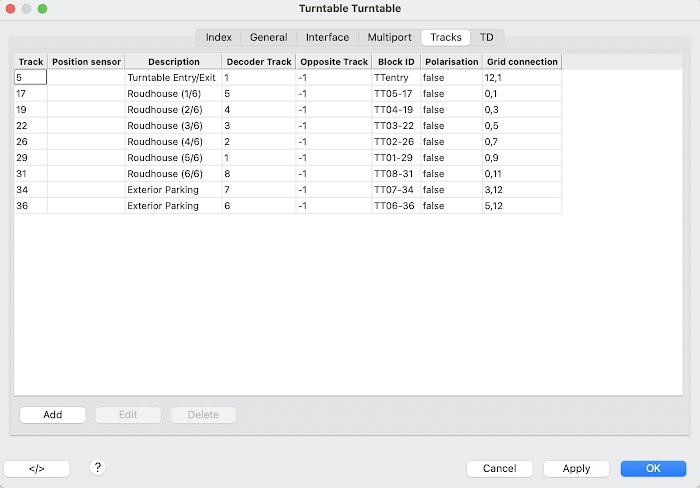Click the Decoder Track column header
Screen dimensions: 700x488
259,62
